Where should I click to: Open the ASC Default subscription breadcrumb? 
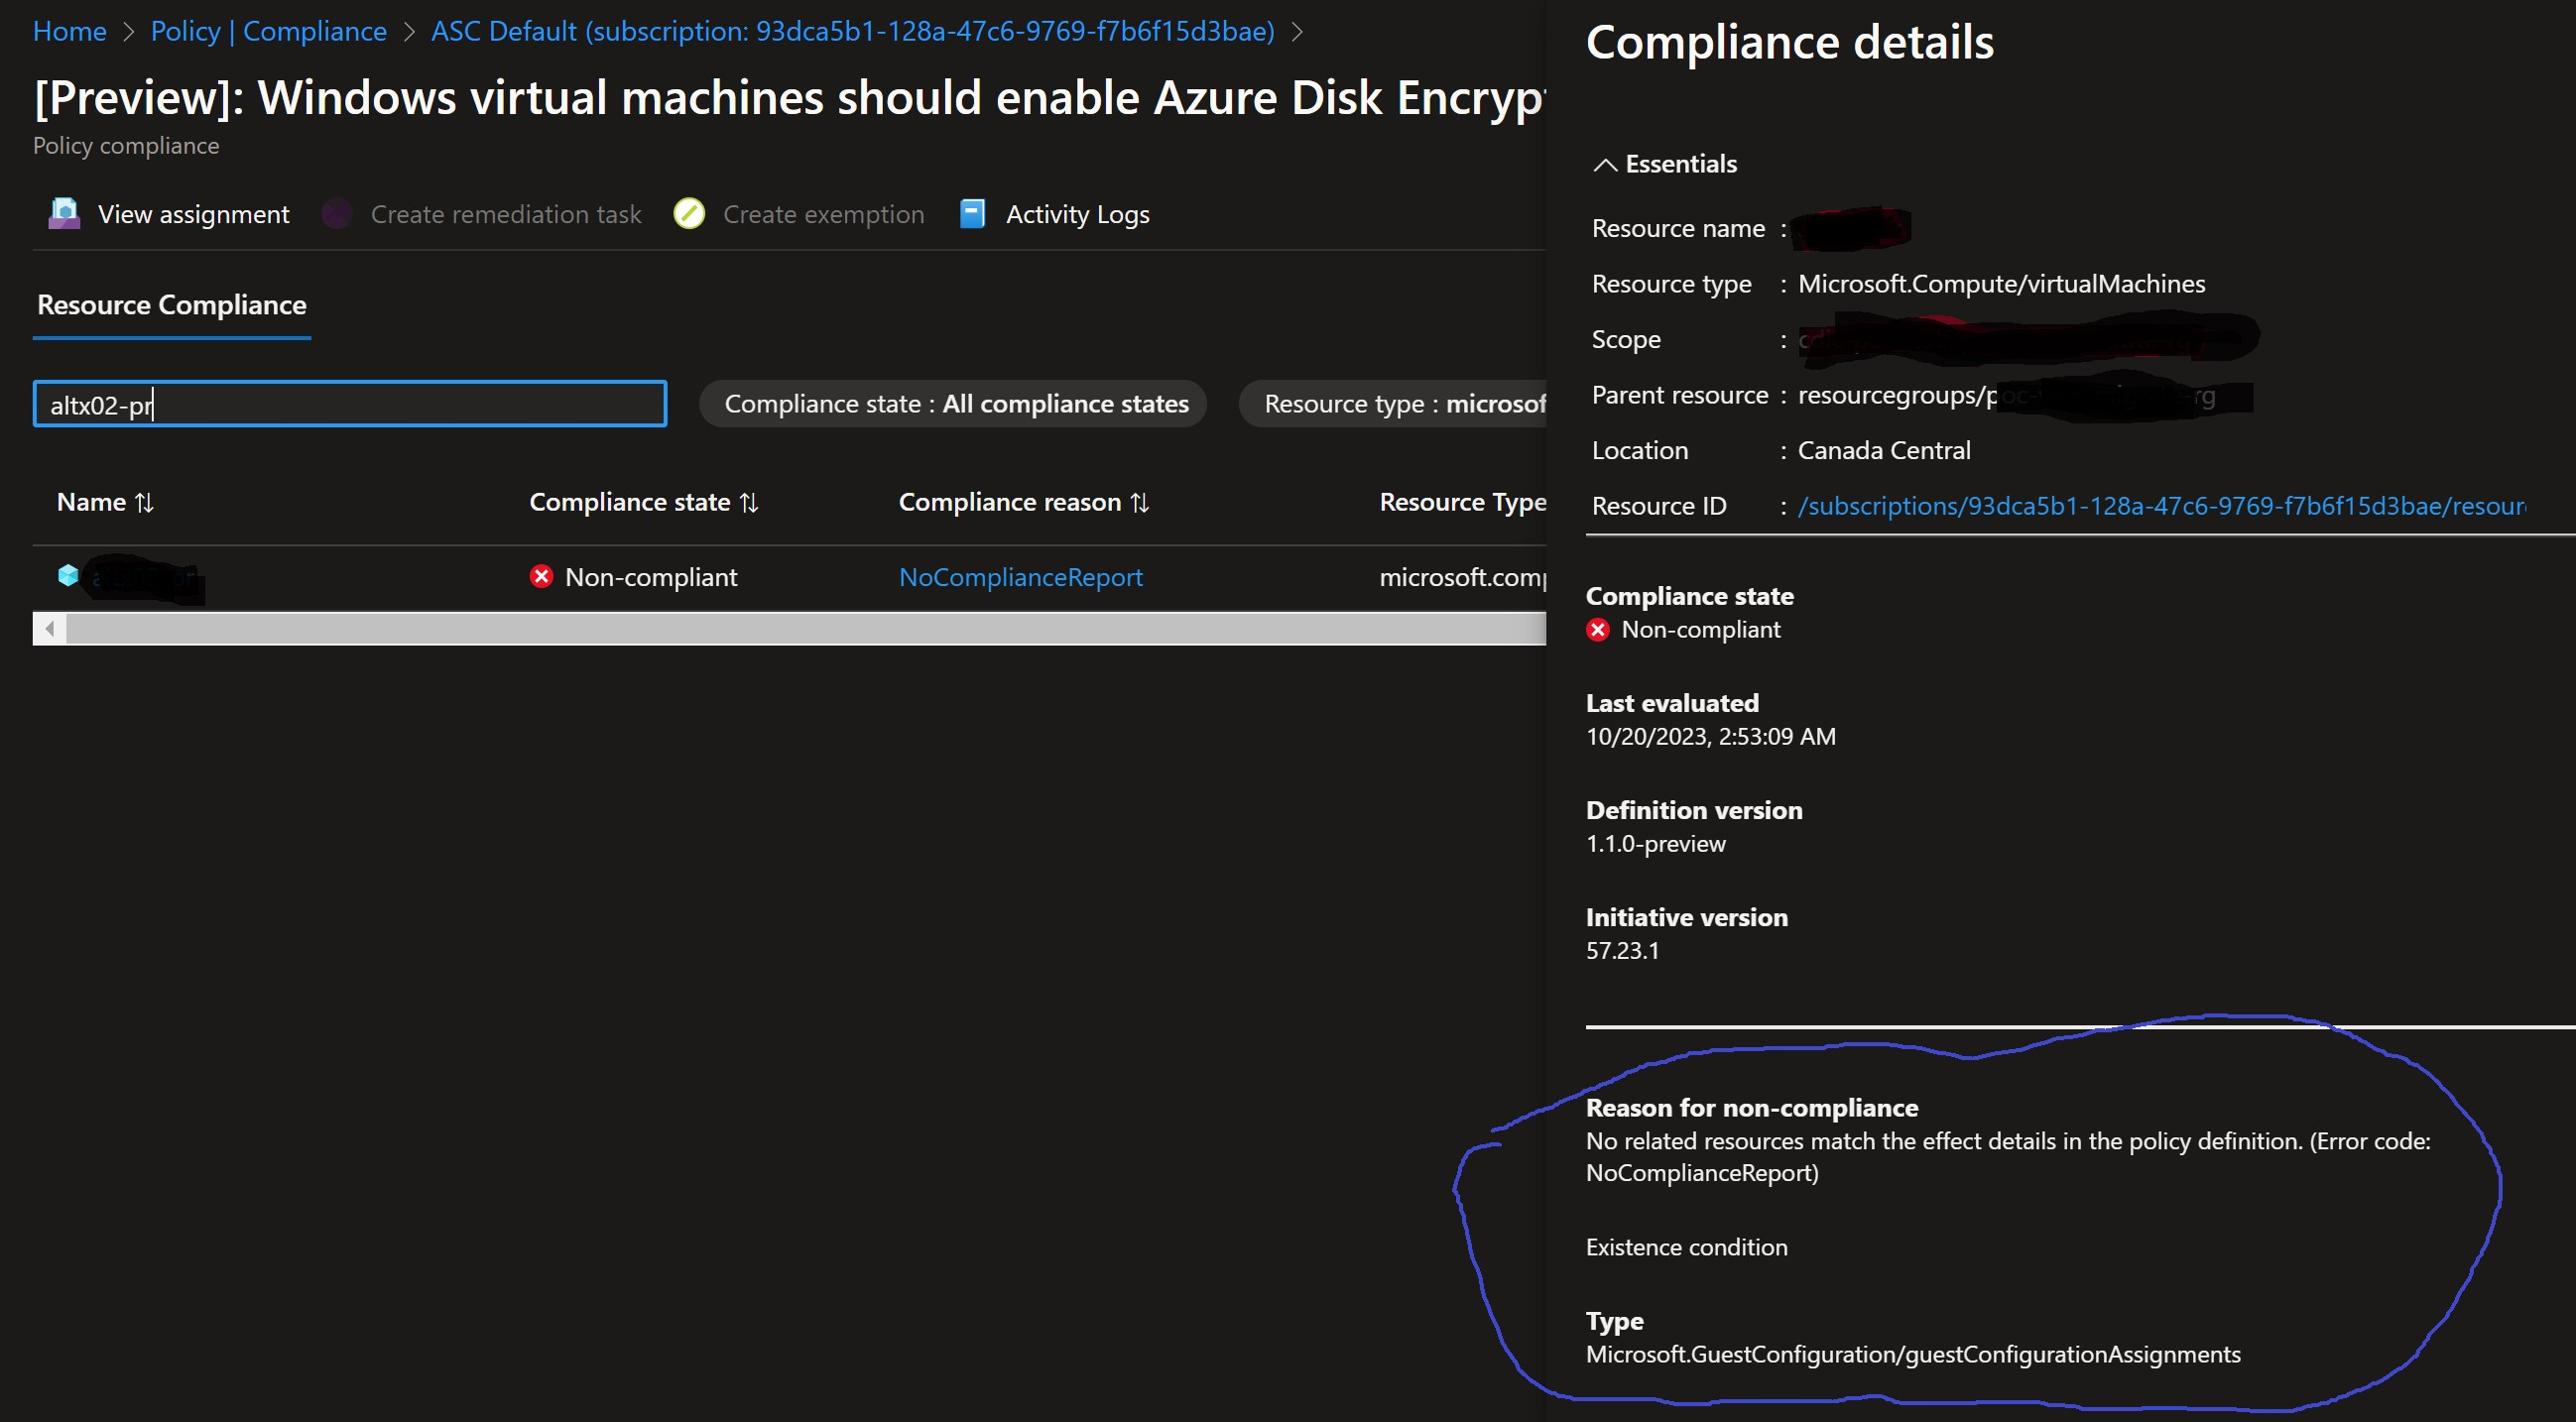(851, 31)
